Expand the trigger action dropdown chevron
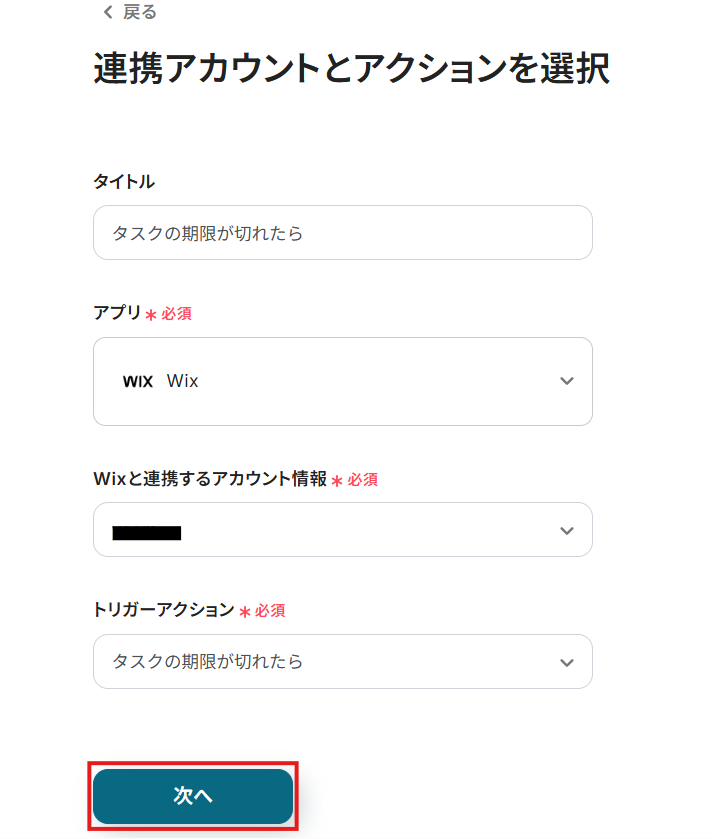712x839 pixels. pos(567,662)
